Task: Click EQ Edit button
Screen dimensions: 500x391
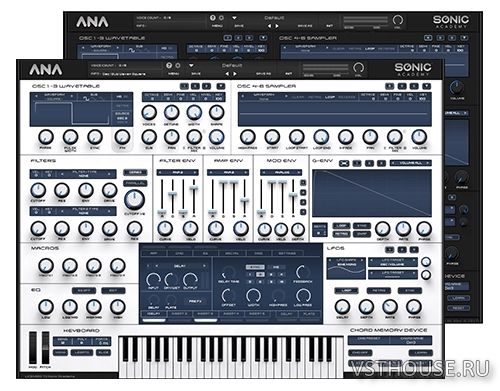Action: pos(113,291)
